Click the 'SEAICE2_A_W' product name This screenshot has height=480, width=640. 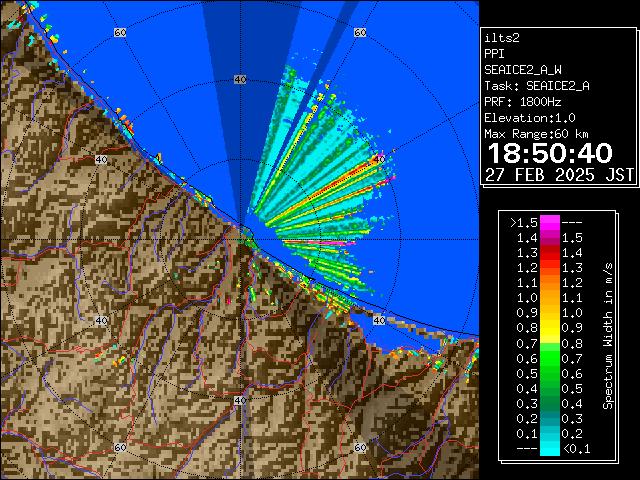tap(523, 70)
